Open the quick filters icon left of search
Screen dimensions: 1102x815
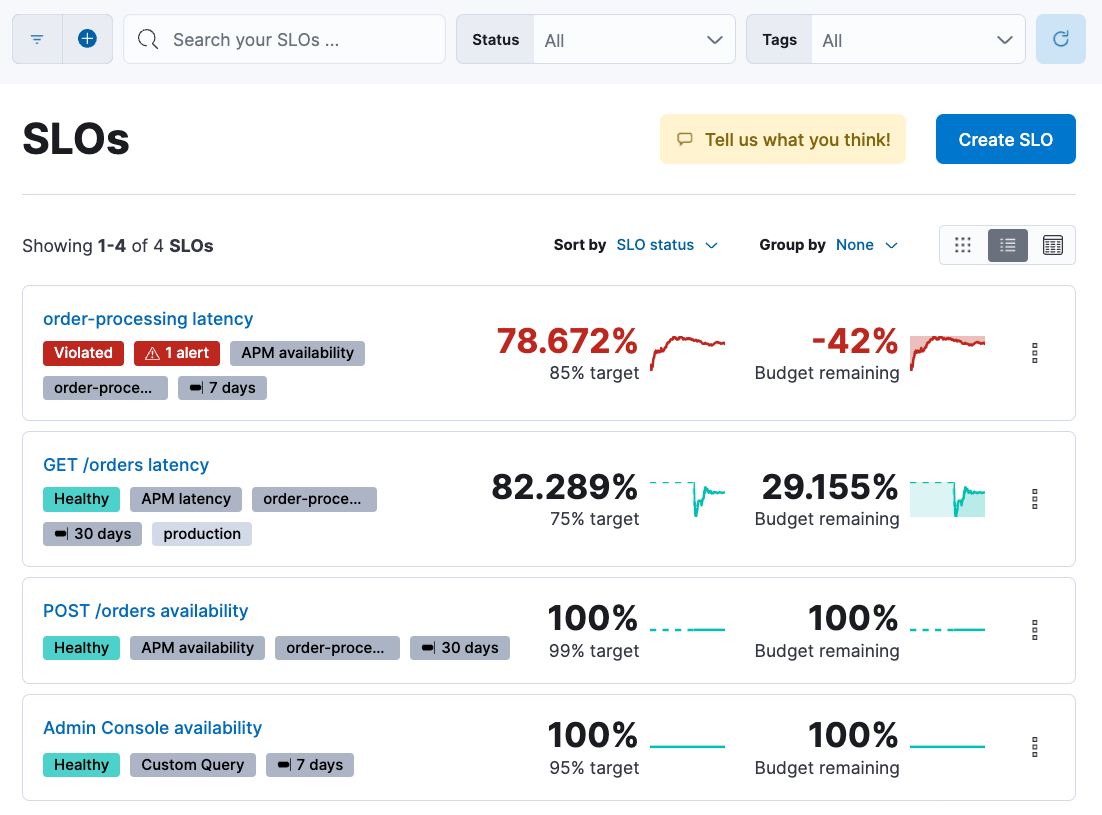(x=36, y=38)
